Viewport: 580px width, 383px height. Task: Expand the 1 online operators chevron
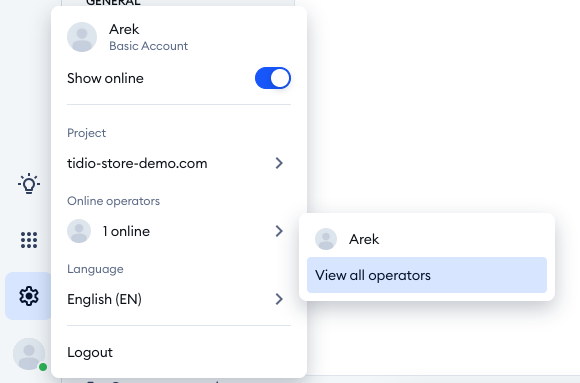pyautogui.click(x=279, y=231)
